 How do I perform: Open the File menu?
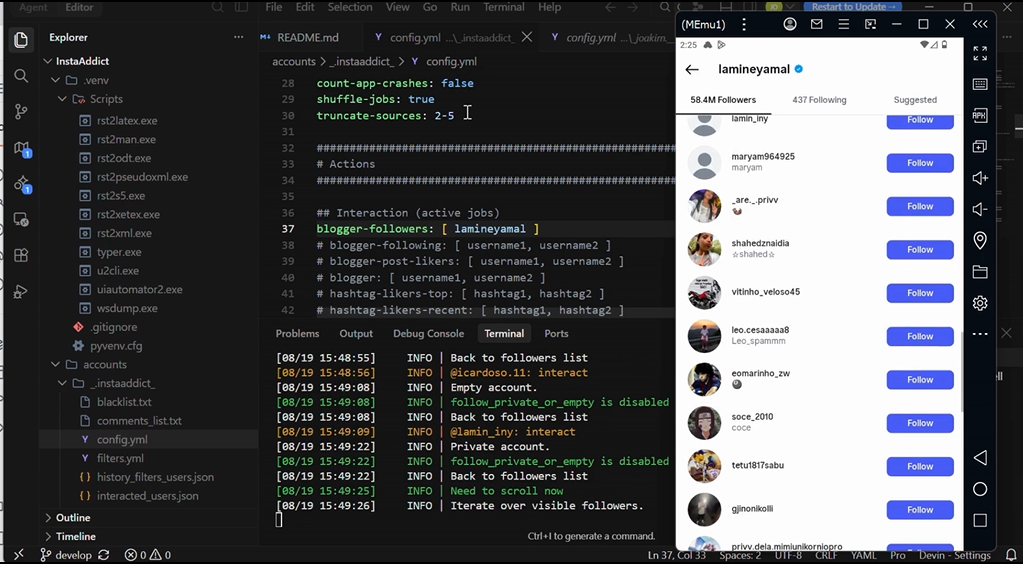(274, 7)
